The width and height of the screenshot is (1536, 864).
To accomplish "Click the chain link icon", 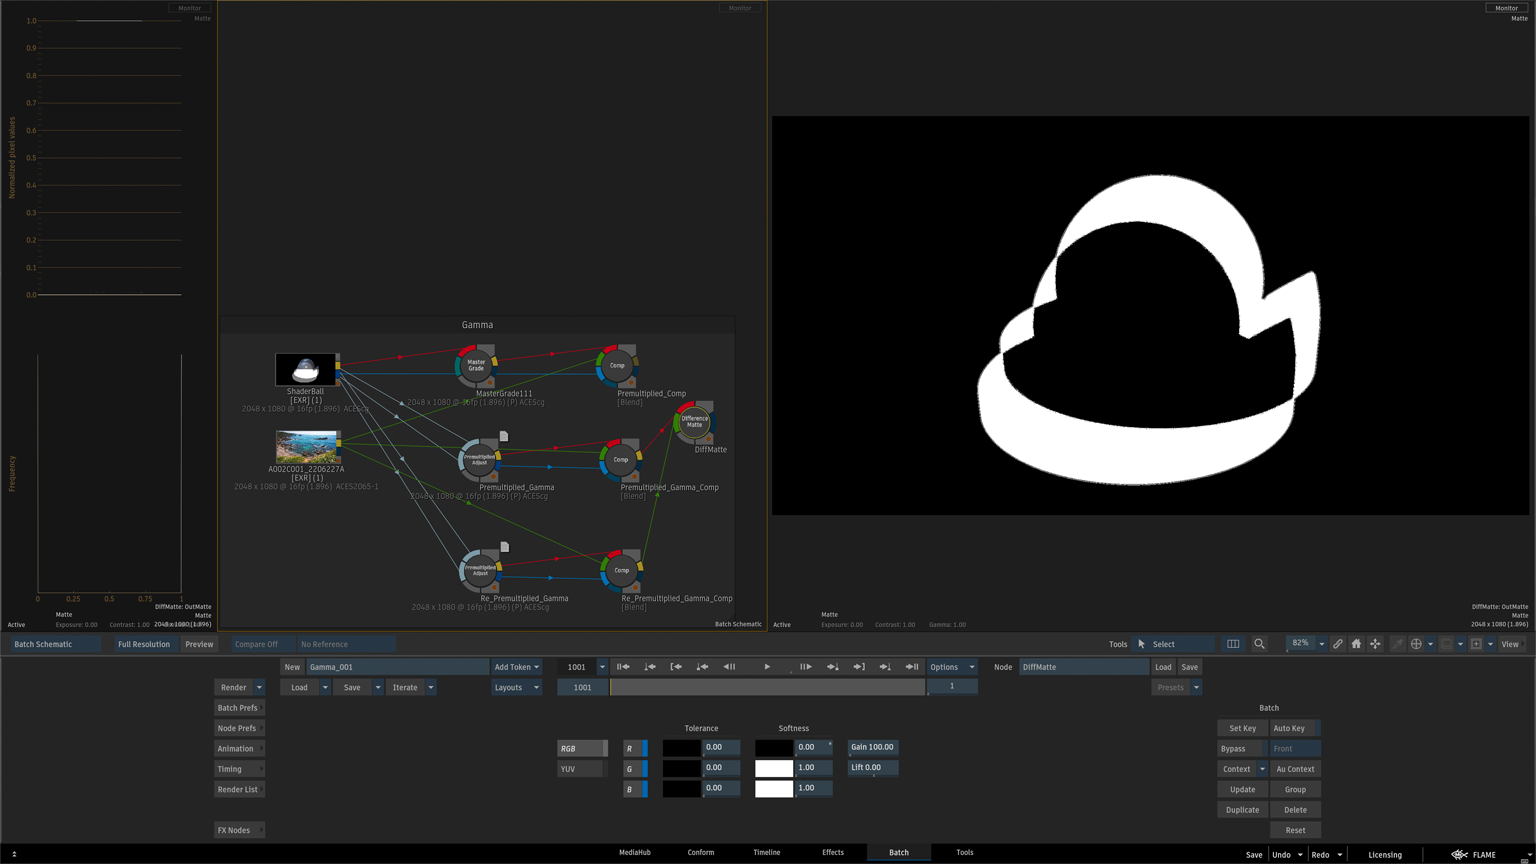I will pyautogui.click(x=1337, y=644).
